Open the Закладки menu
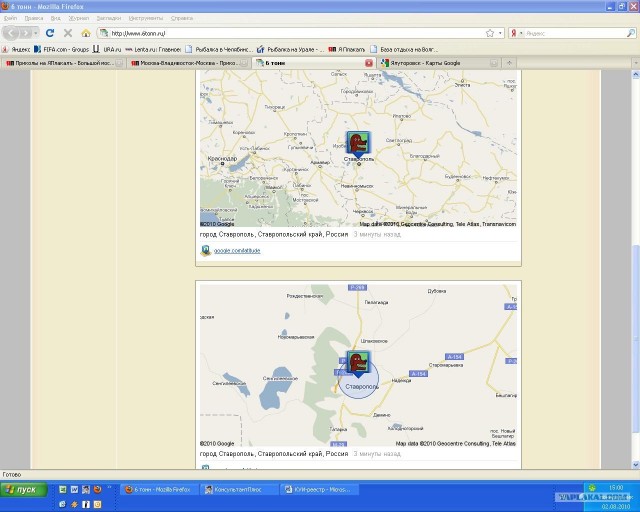The image size is (640, 512). (109, 18)
